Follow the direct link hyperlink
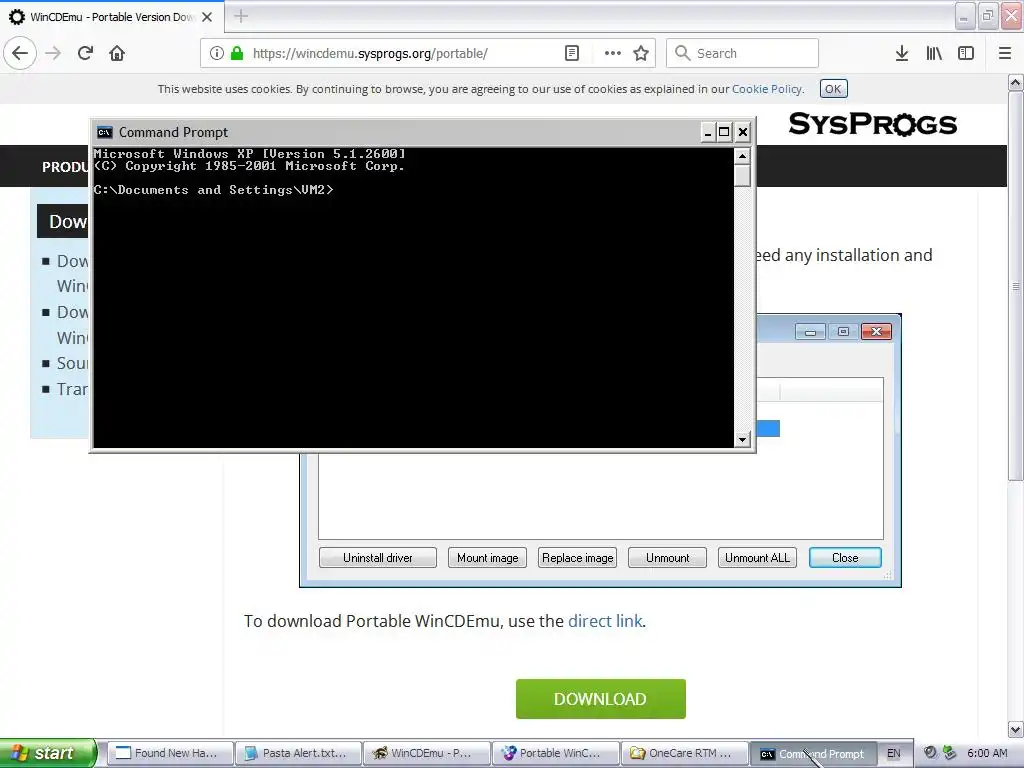Image resolution: width=1024 pixels, height=768 pixels. pos(605,621)
